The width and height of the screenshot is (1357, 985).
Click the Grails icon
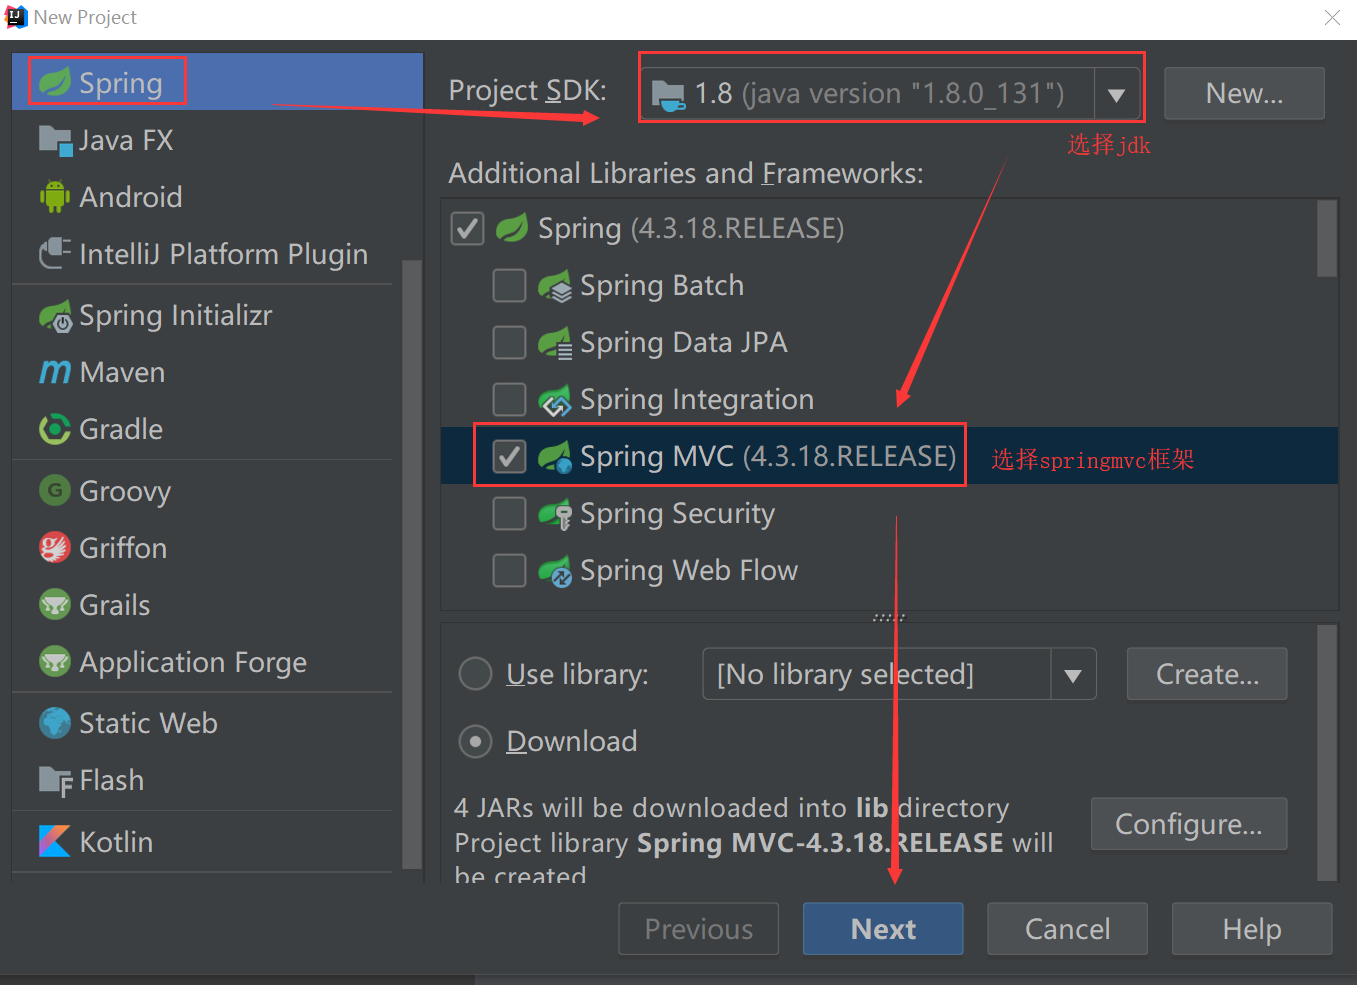[55, 605]
